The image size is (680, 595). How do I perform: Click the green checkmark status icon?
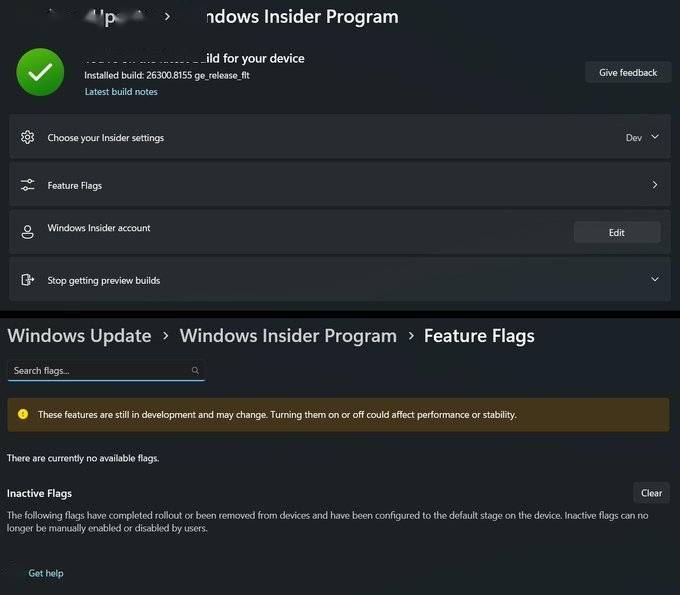(x=41, y=72)
